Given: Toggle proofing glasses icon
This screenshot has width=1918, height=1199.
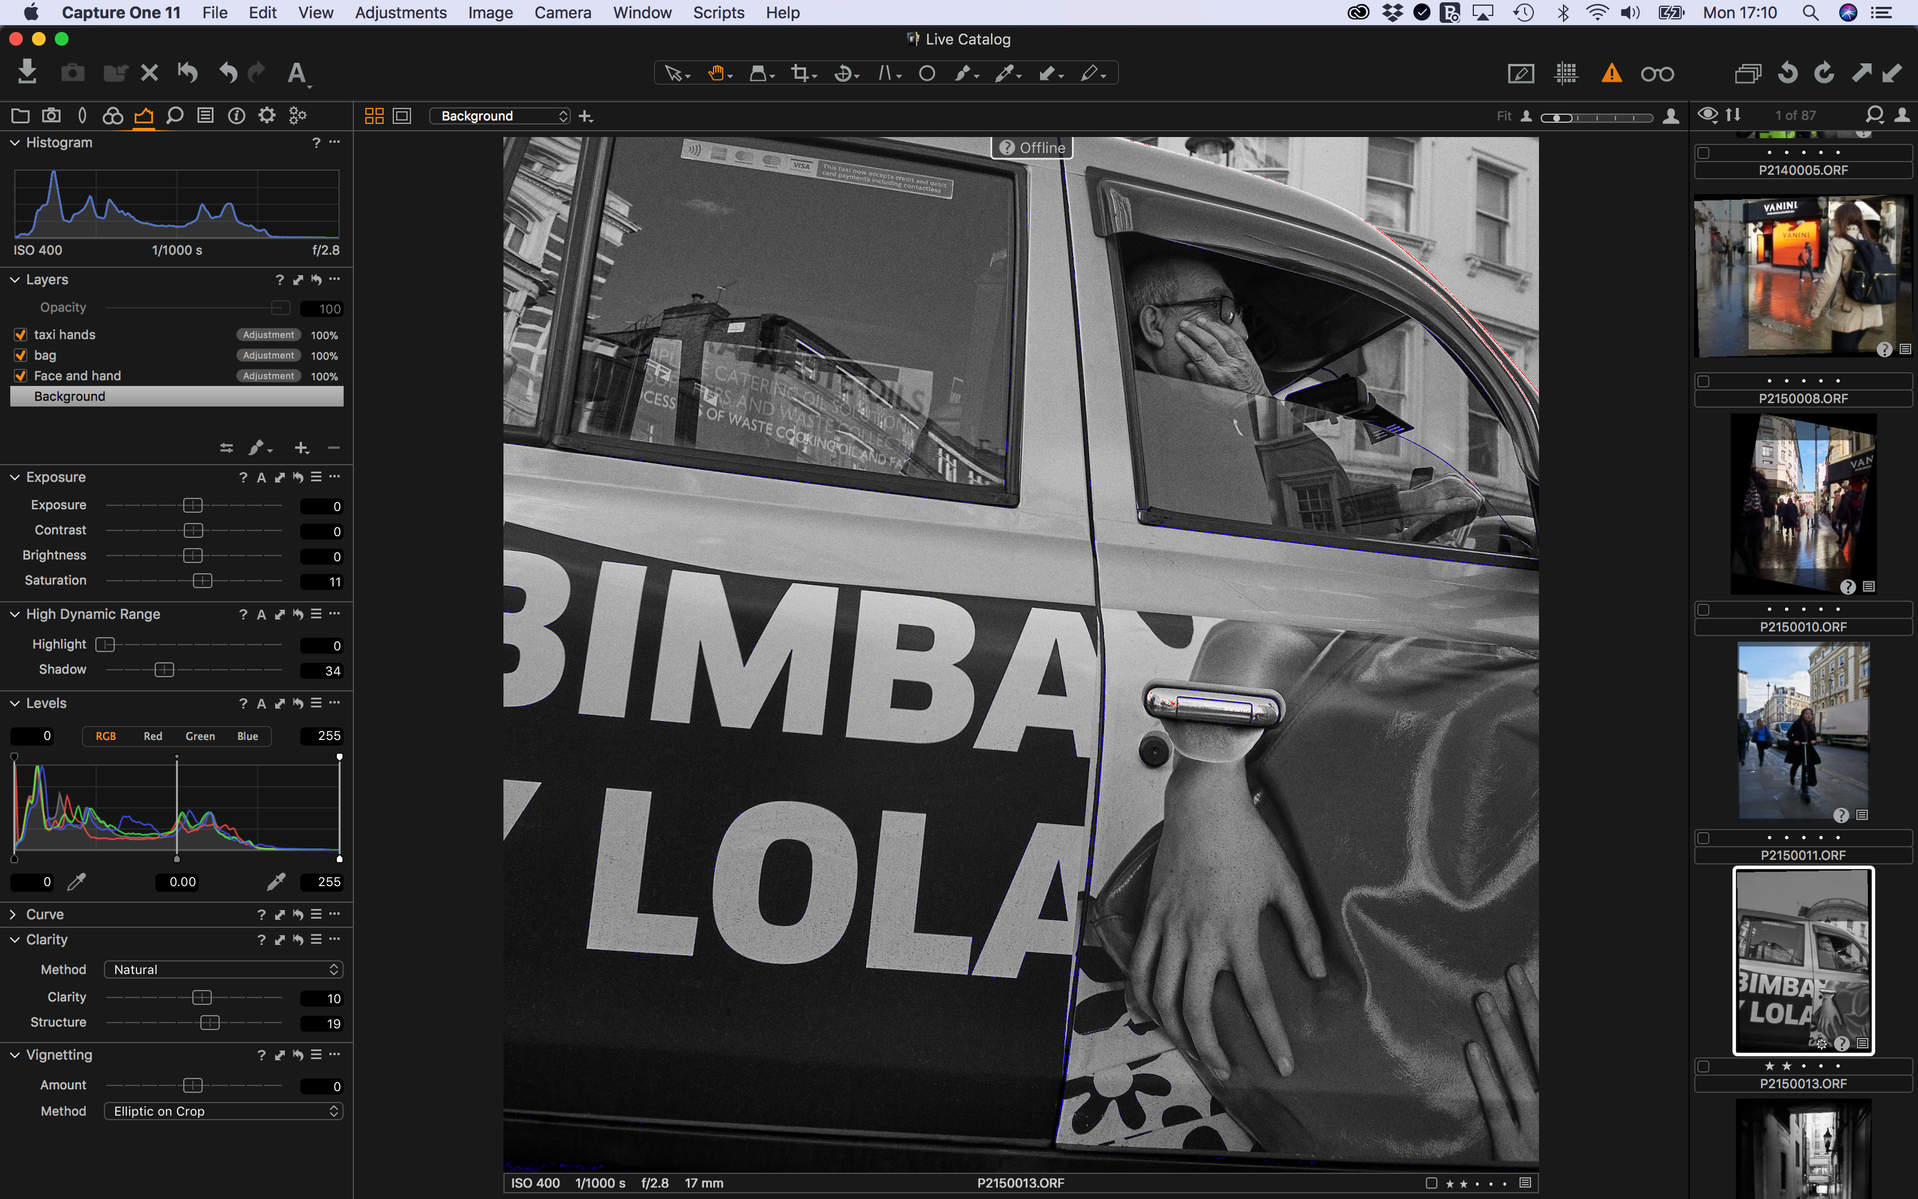Looking at the screenshot, I should click(x=1657, y=74).
